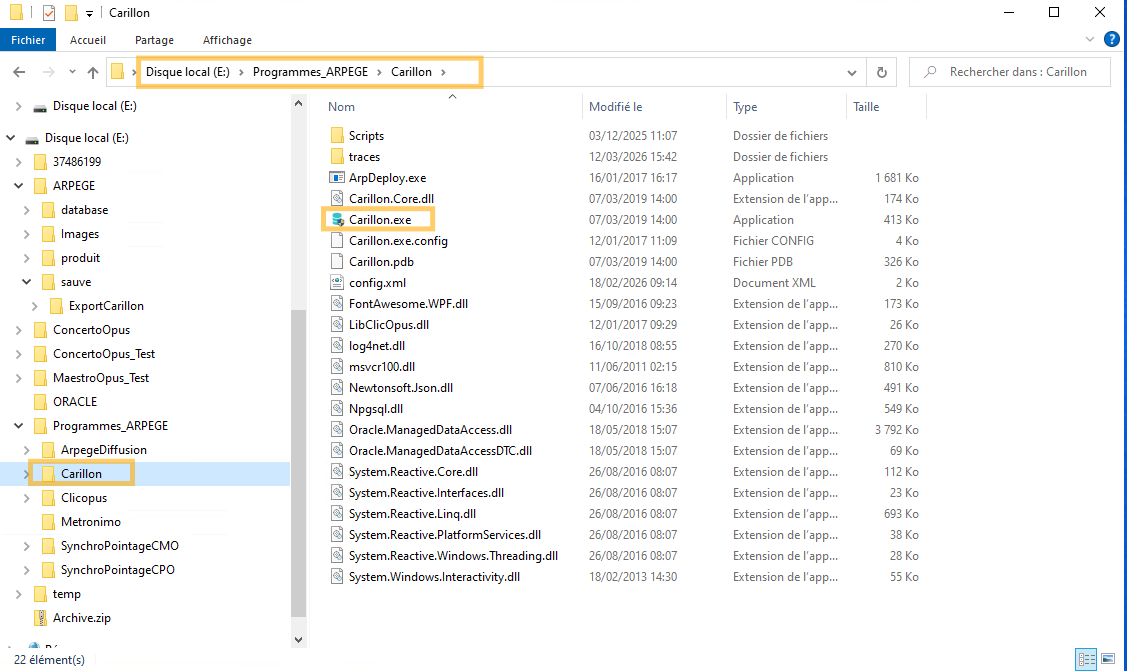Select the System.Reactive.Interfaces.dll file name
Screen dimensions: 1127x671
[x=426, y=493]
